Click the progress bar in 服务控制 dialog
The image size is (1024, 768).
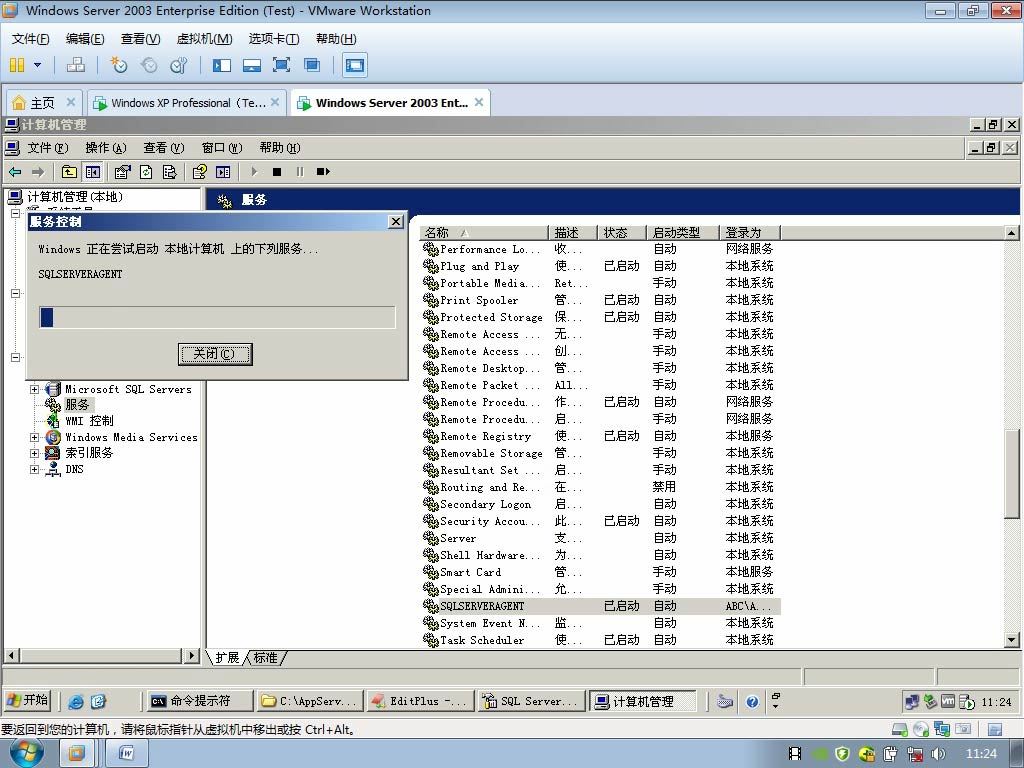pos(217,317)
